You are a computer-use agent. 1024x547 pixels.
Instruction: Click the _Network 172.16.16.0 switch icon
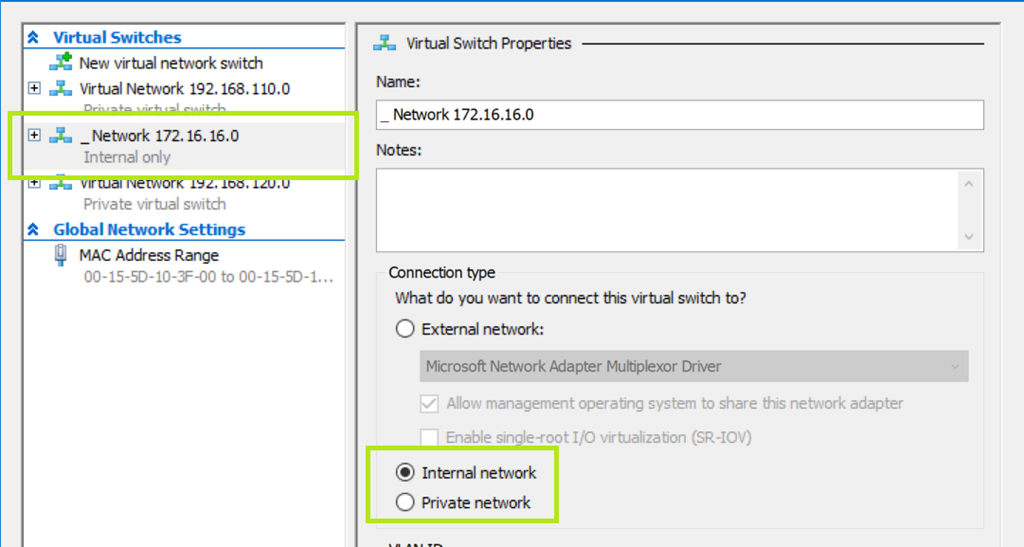coord(61,136)
